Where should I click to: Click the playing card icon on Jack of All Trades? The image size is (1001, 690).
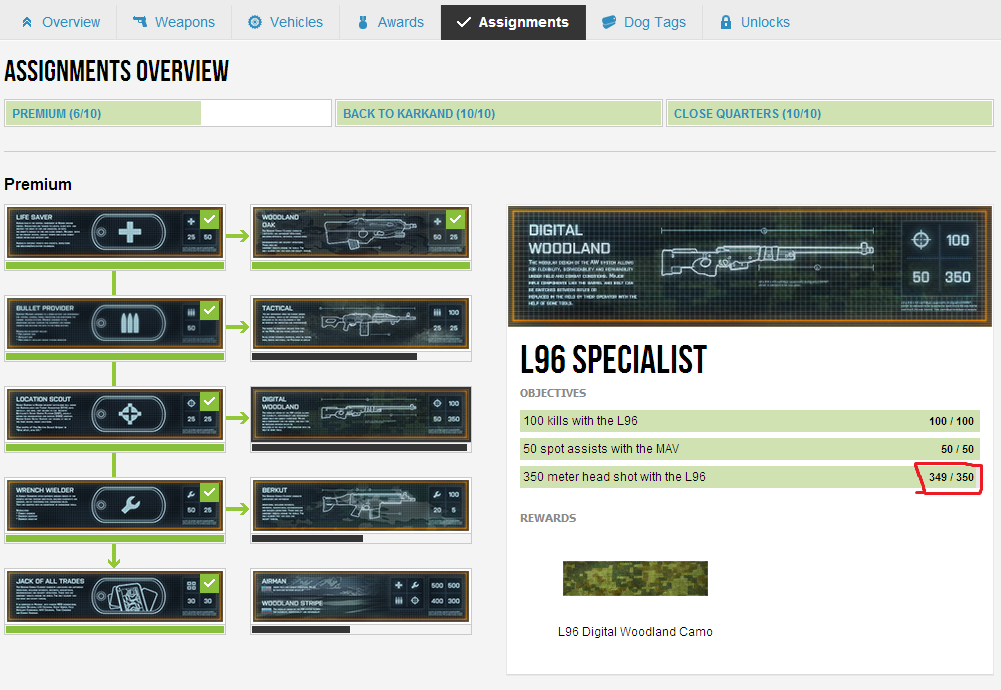tap(129, 596)
